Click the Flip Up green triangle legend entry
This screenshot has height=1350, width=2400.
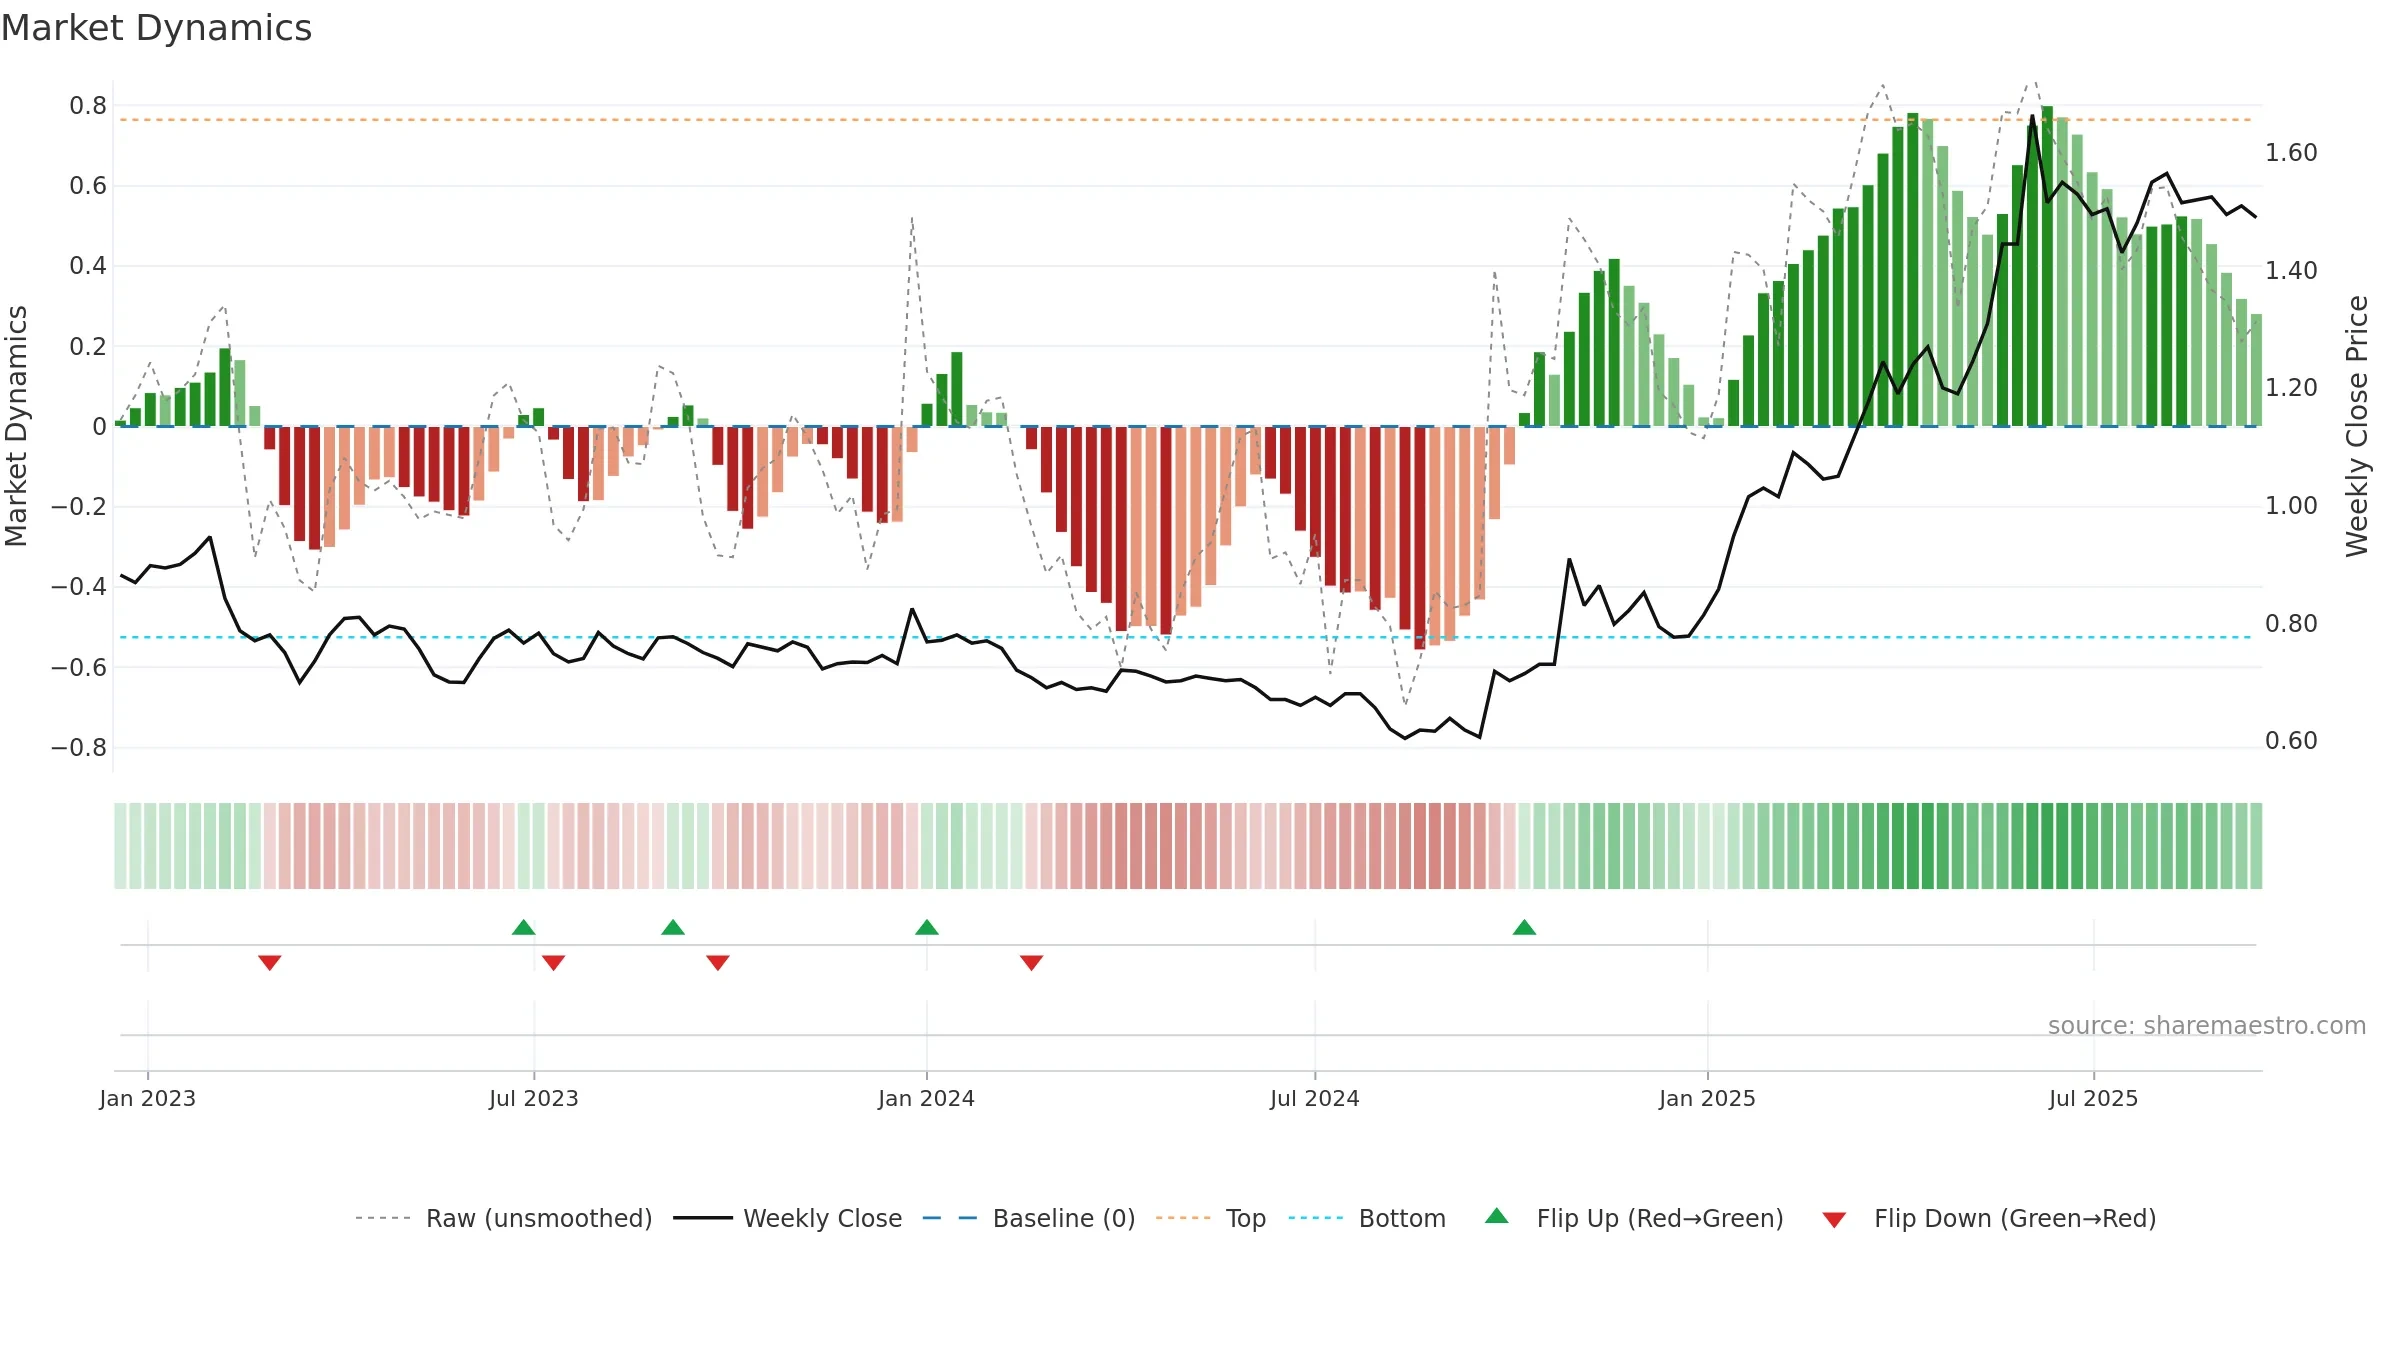point(1634,1218)
